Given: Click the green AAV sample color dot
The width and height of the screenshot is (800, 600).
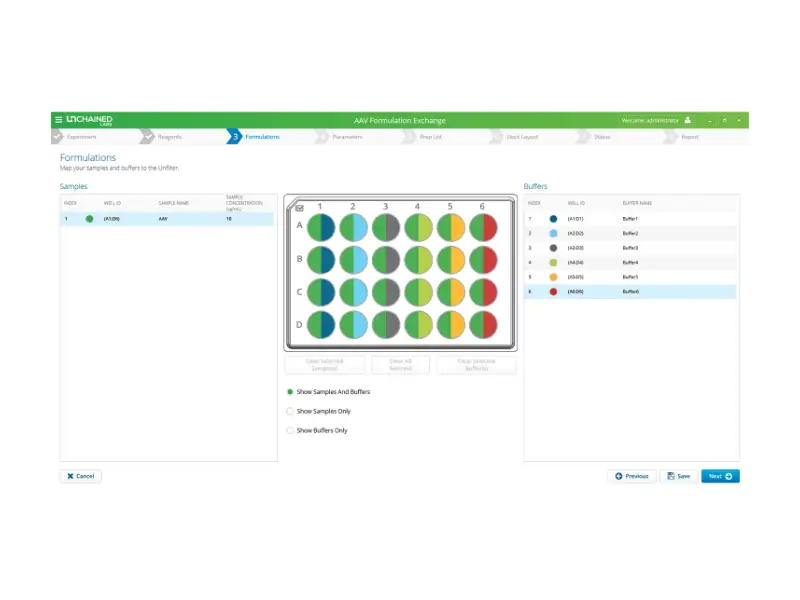Looking at the screenshot, I should [89, 218].
